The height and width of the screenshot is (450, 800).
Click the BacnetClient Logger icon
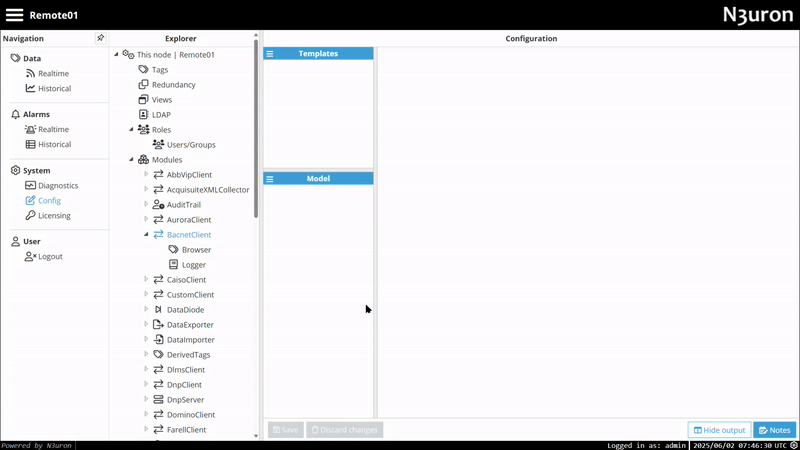173,264
